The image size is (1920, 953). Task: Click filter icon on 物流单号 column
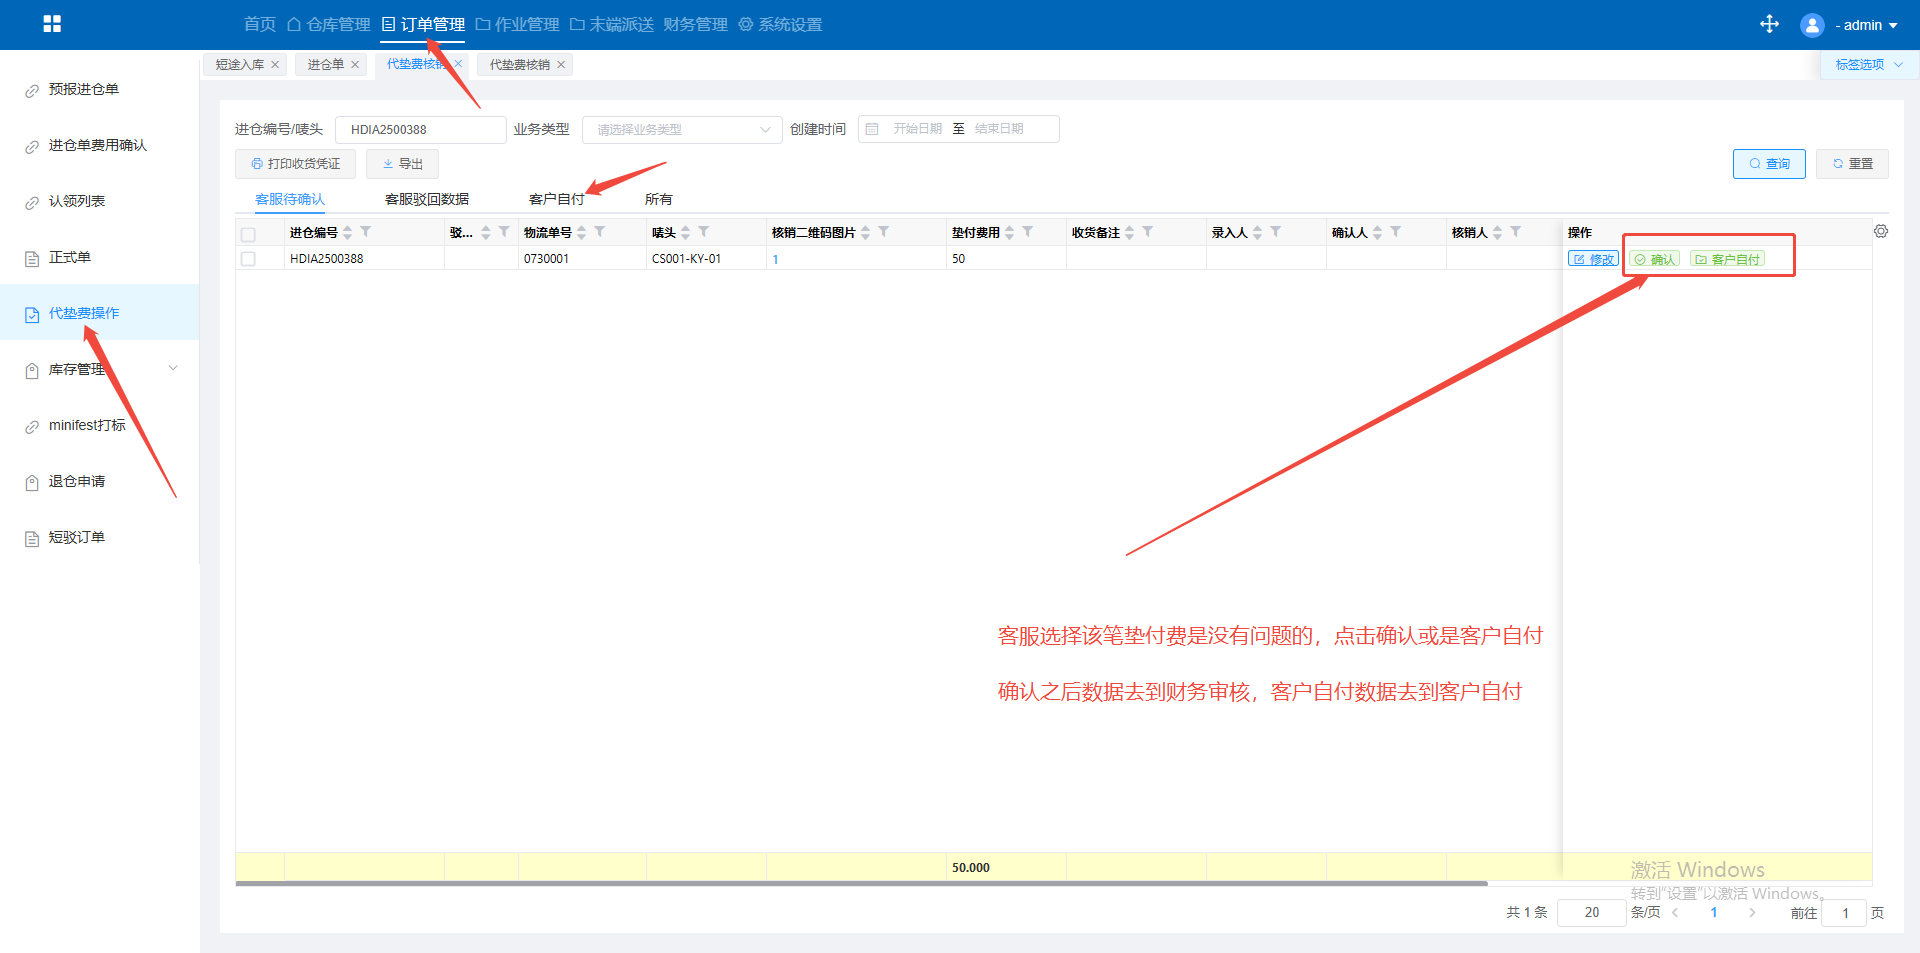600,232
